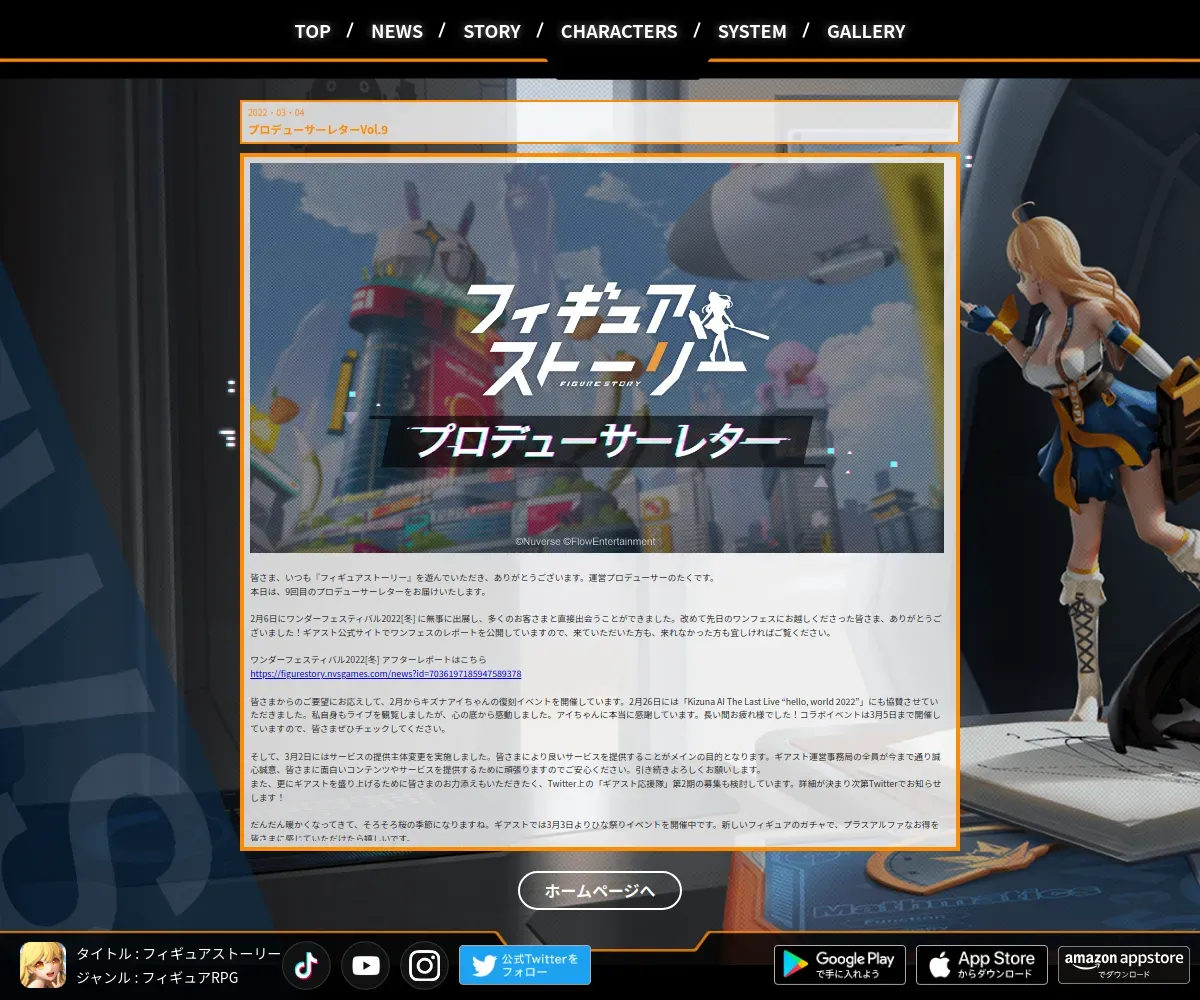Click the Amazon Appstore download badge
Image resolution: width=1200 pixels, height=1000 pixels.
click(1124, 965)
